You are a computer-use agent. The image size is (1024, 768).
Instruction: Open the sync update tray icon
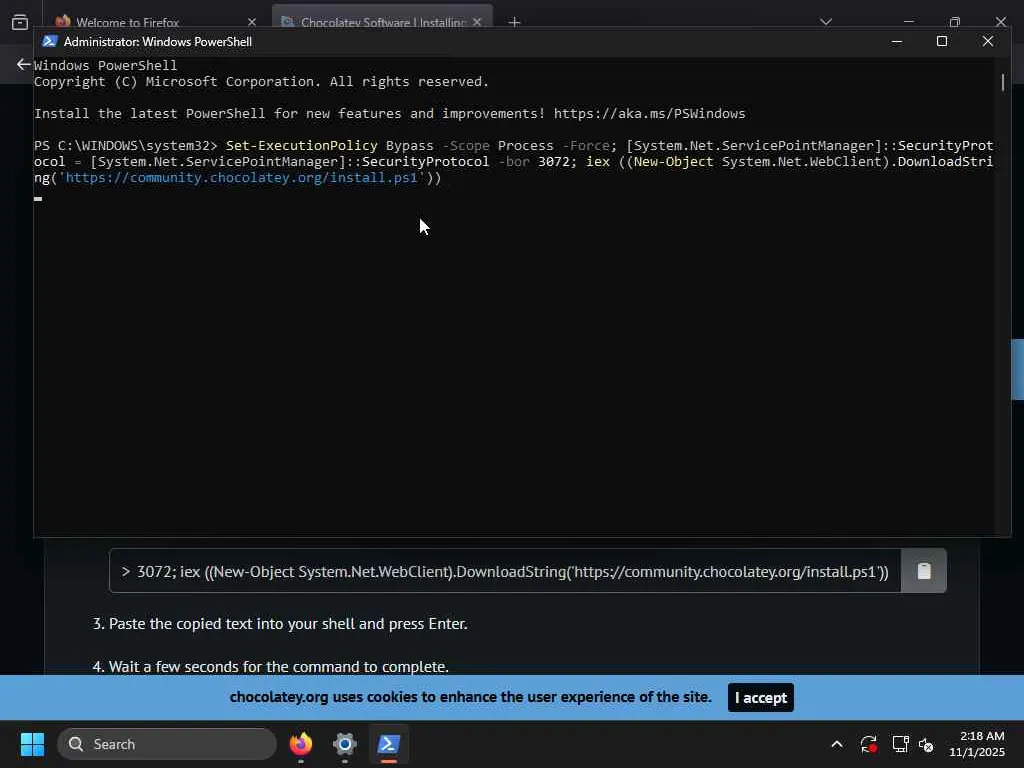pos(869,744)
